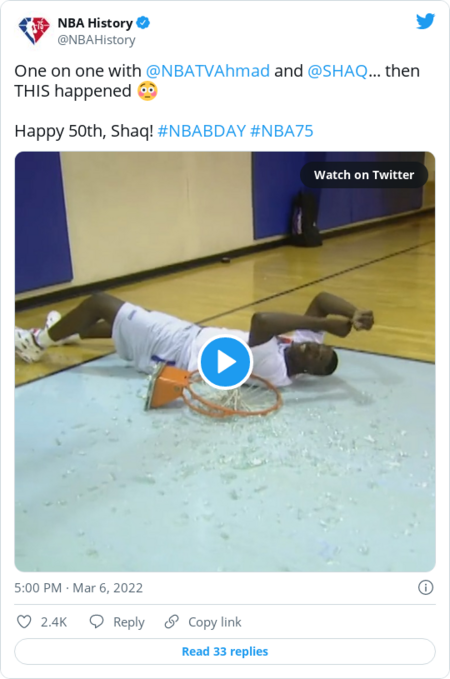450x679 pixels.
Task: Open Read 33 replies
Action: click(225, 651)
